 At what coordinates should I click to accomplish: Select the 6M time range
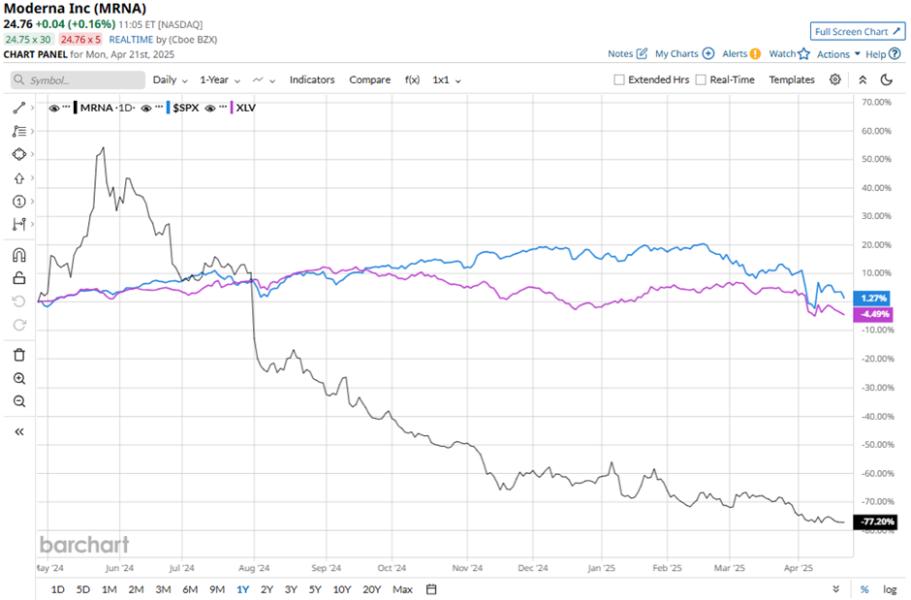pos(190,590)
